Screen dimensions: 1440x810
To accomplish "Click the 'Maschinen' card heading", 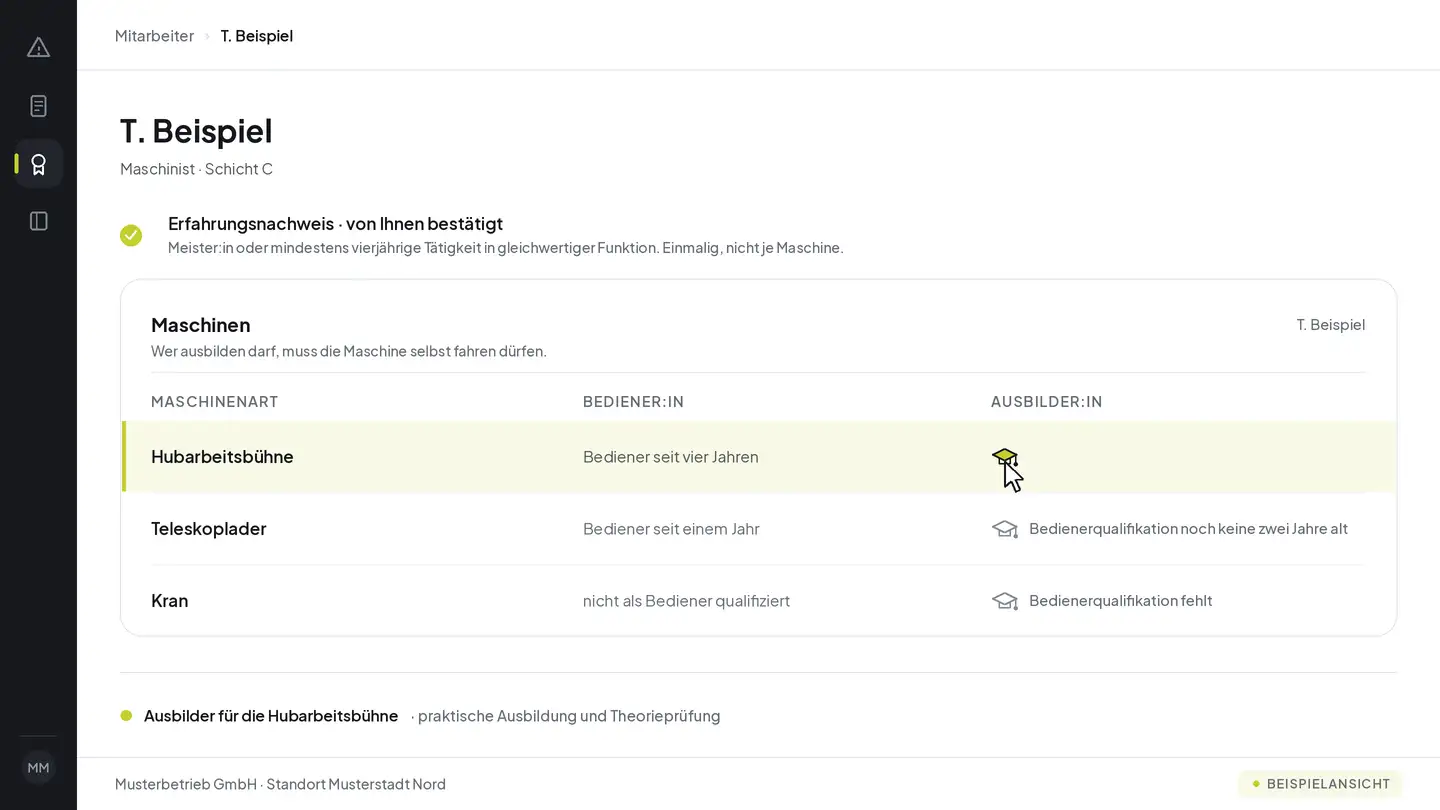I will (201, 325).
